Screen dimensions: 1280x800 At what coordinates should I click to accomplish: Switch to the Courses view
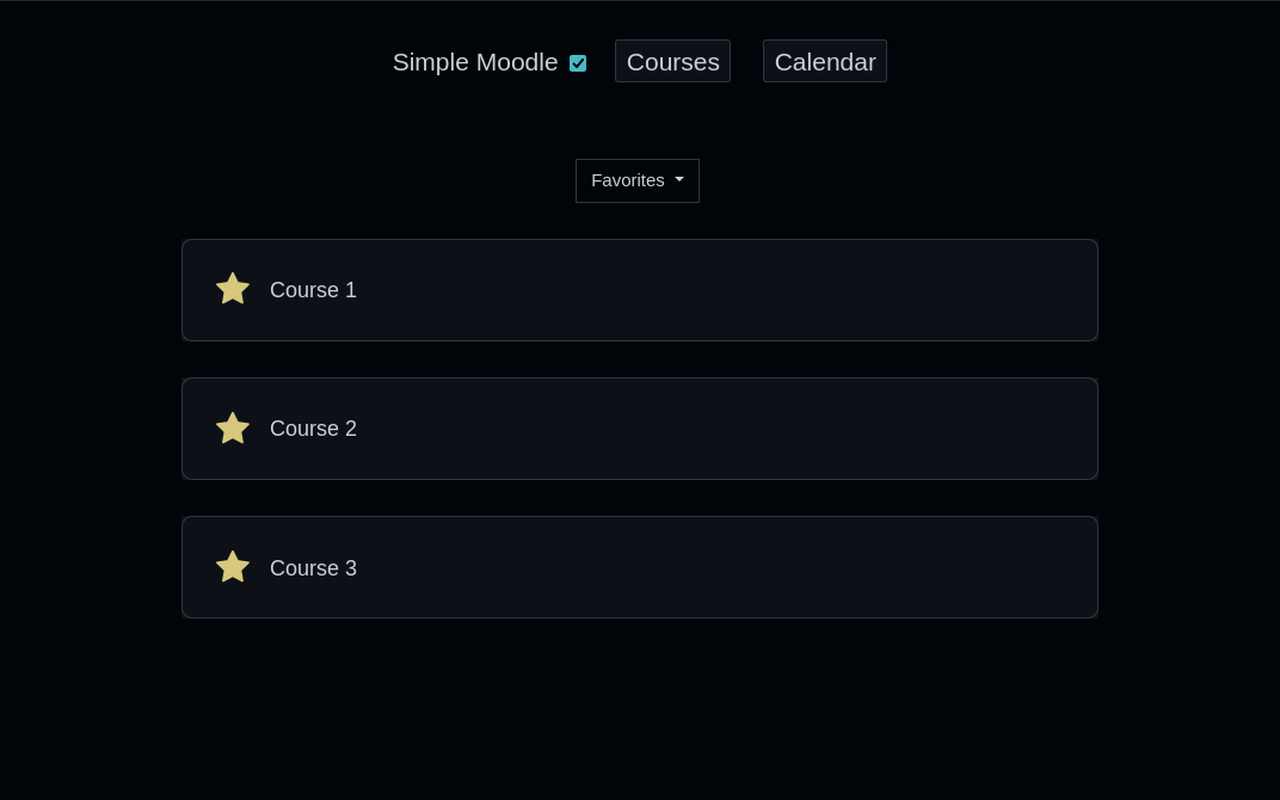click(x=672, y=61)
